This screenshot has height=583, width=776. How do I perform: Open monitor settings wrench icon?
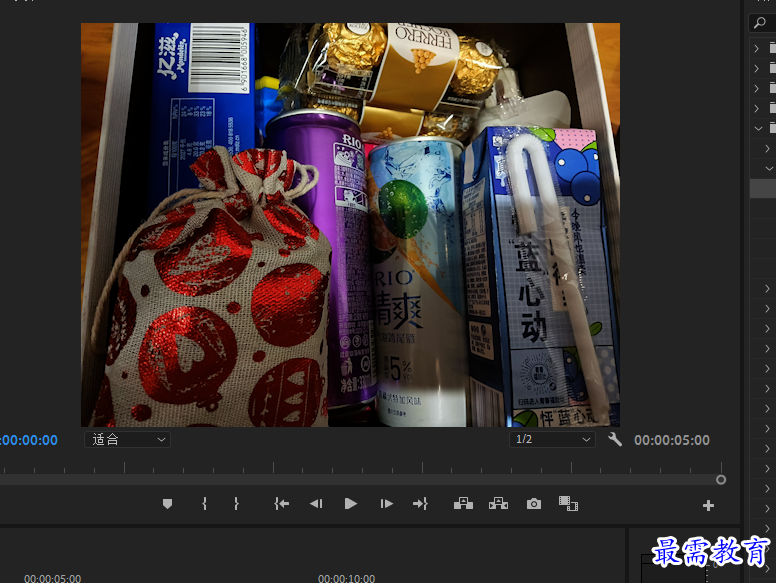[x=615, y=439]
